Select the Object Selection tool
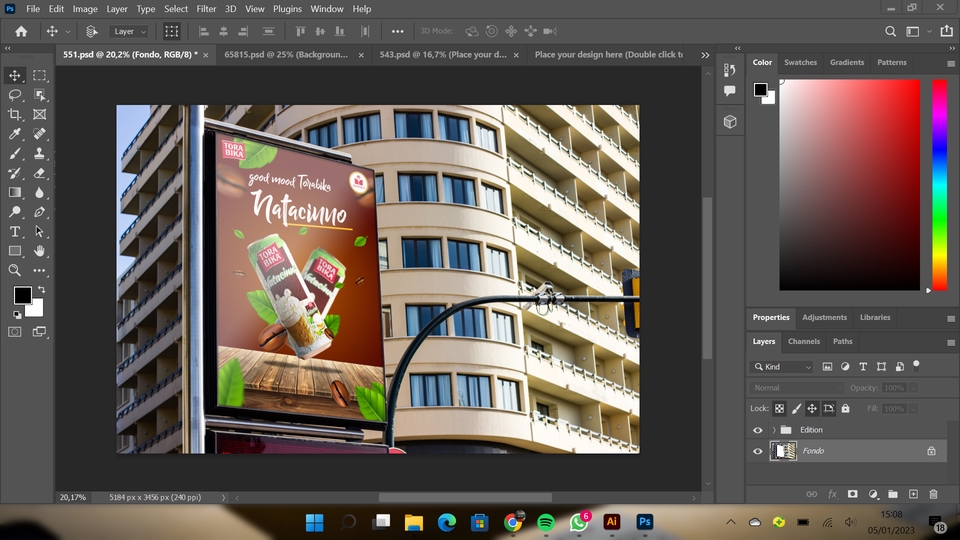Image resolution: width=960 pixels, height=540 pixels. click(40, 95)
